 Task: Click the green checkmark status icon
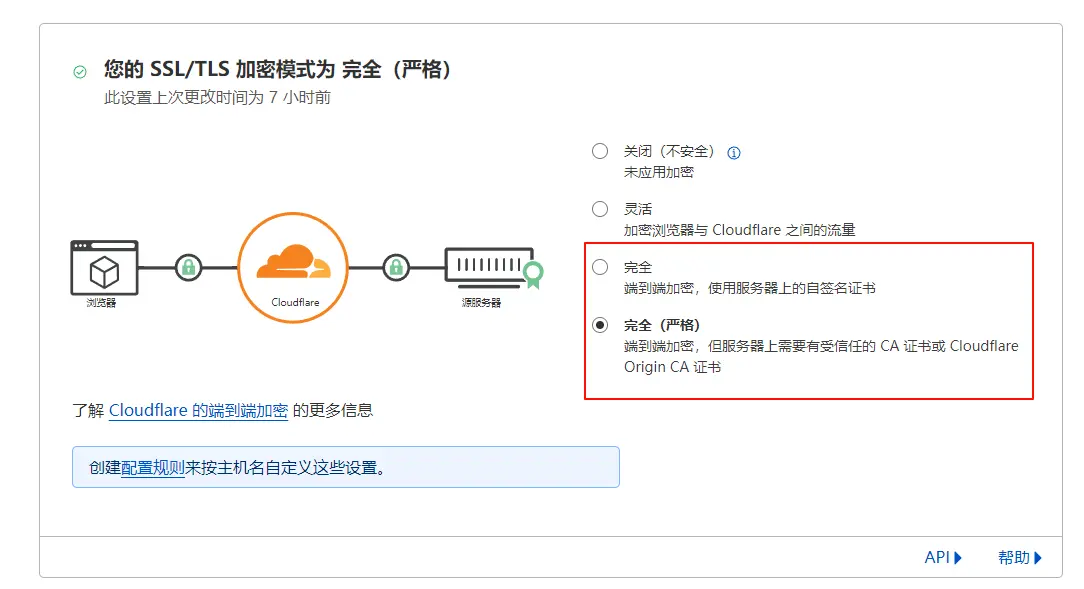pos(80,71)
